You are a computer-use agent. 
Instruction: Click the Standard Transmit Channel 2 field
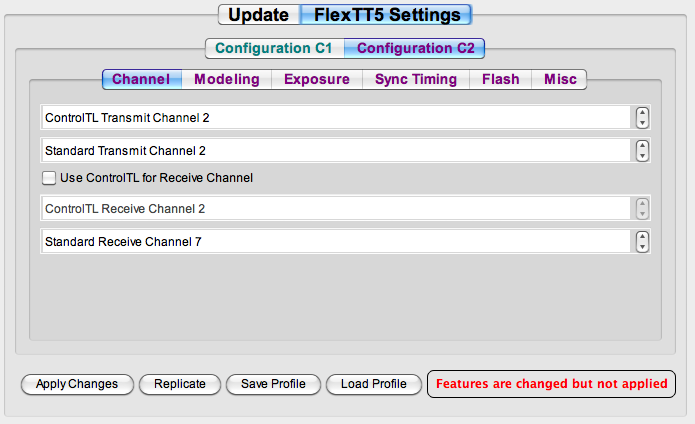tap(336, 151)
